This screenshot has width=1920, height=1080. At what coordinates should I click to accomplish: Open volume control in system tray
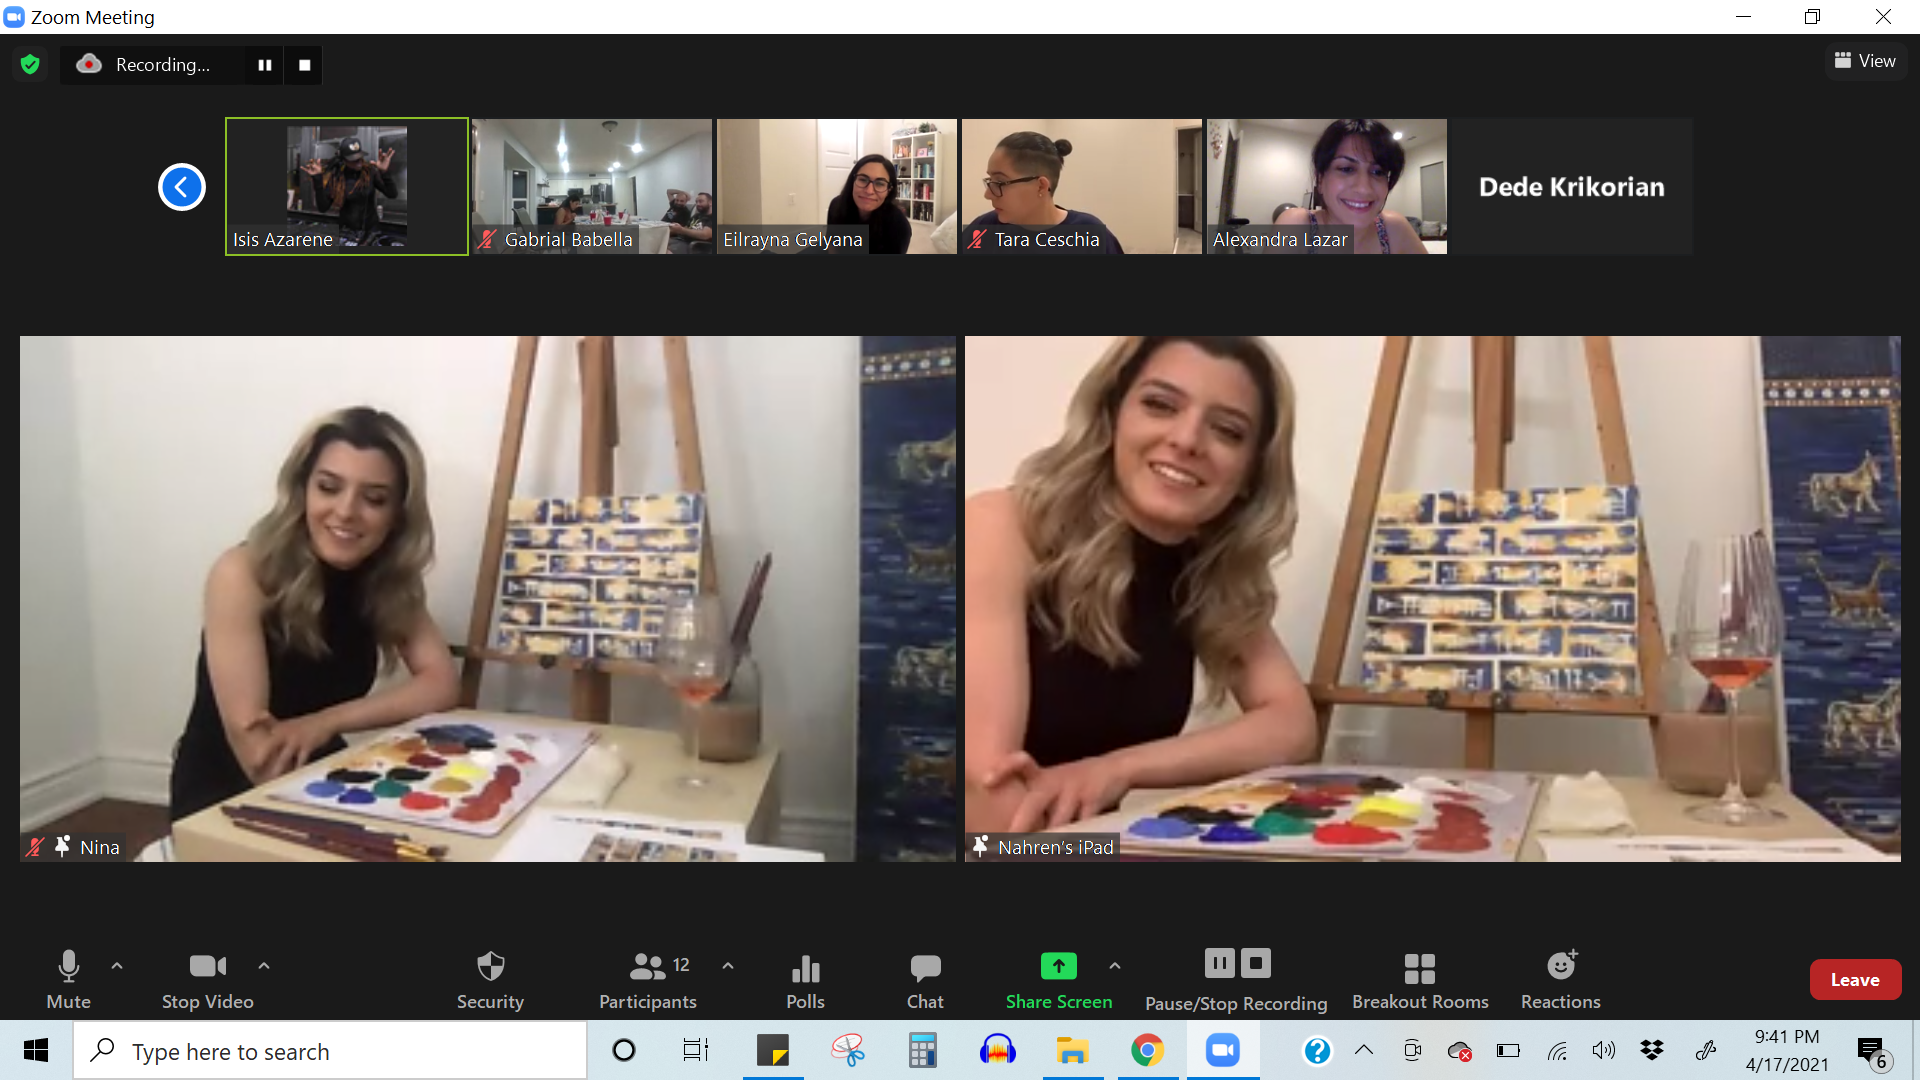1604,1050
